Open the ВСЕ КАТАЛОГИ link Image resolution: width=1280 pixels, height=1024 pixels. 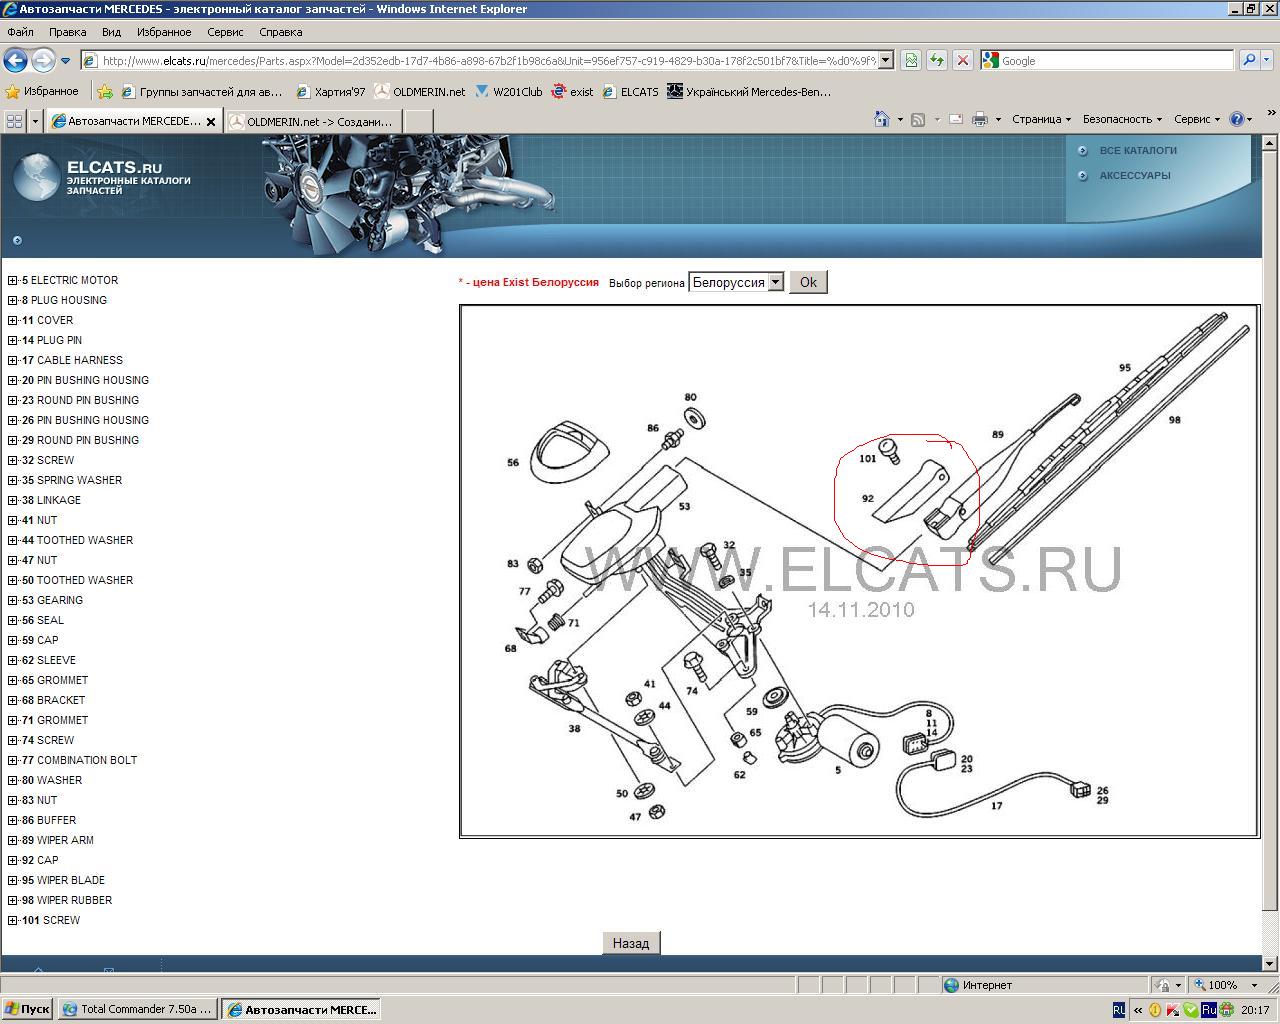click(1138, 151)
